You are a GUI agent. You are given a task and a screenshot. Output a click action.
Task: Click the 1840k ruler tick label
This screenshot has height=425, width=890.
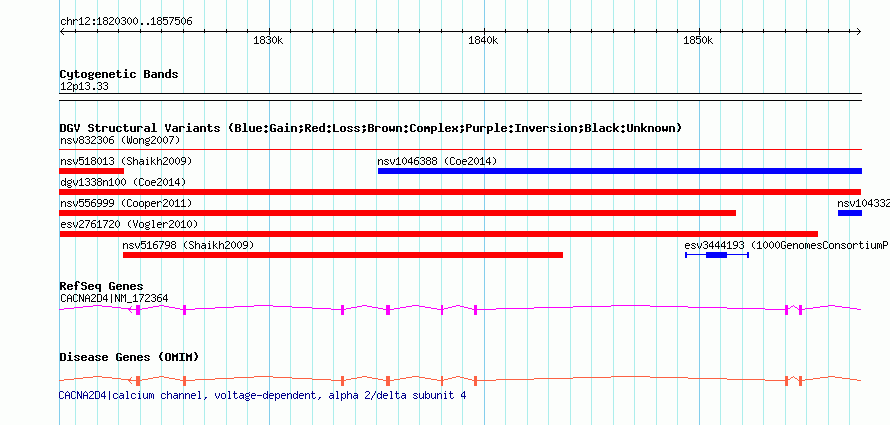(483, 40)
